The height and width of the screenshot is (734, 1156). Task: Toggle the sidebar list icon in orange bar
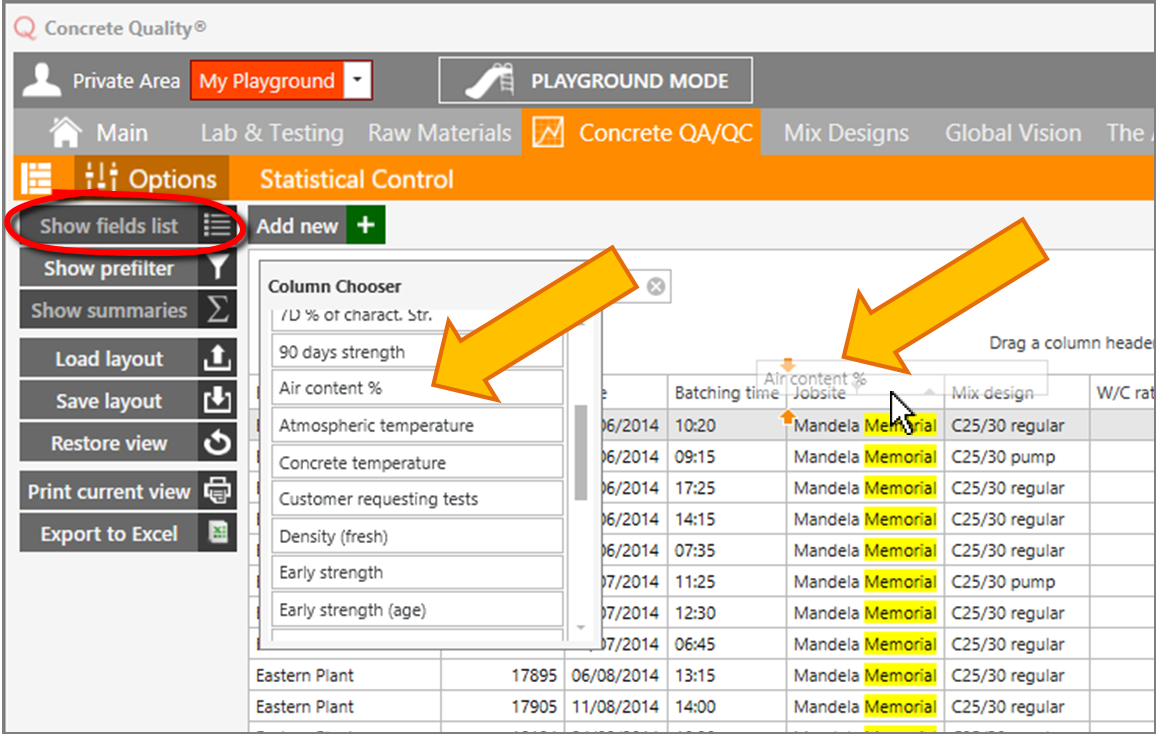click(x=36, y=178)
